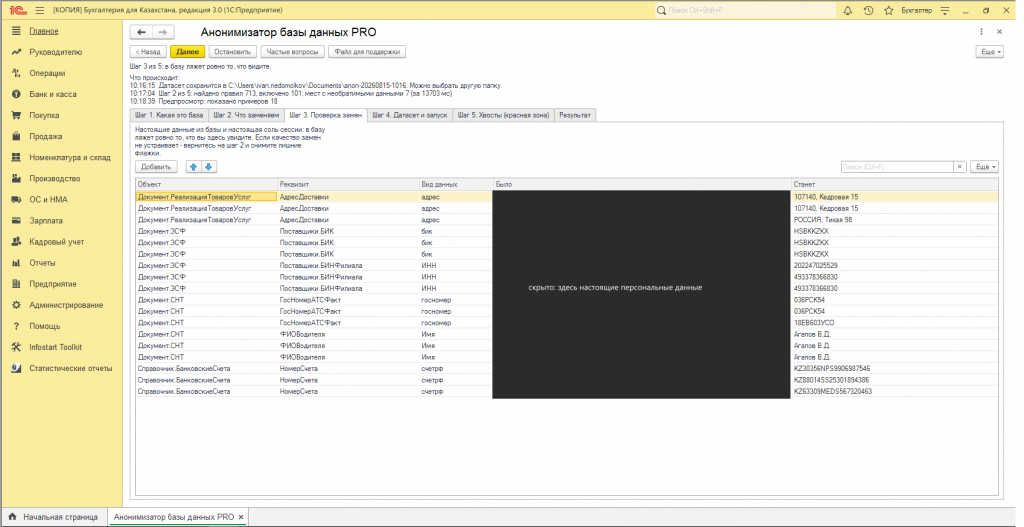1024x527 pixels.
Task: Open the Покупка shopping cart section
Action: (x=44, y=116)
